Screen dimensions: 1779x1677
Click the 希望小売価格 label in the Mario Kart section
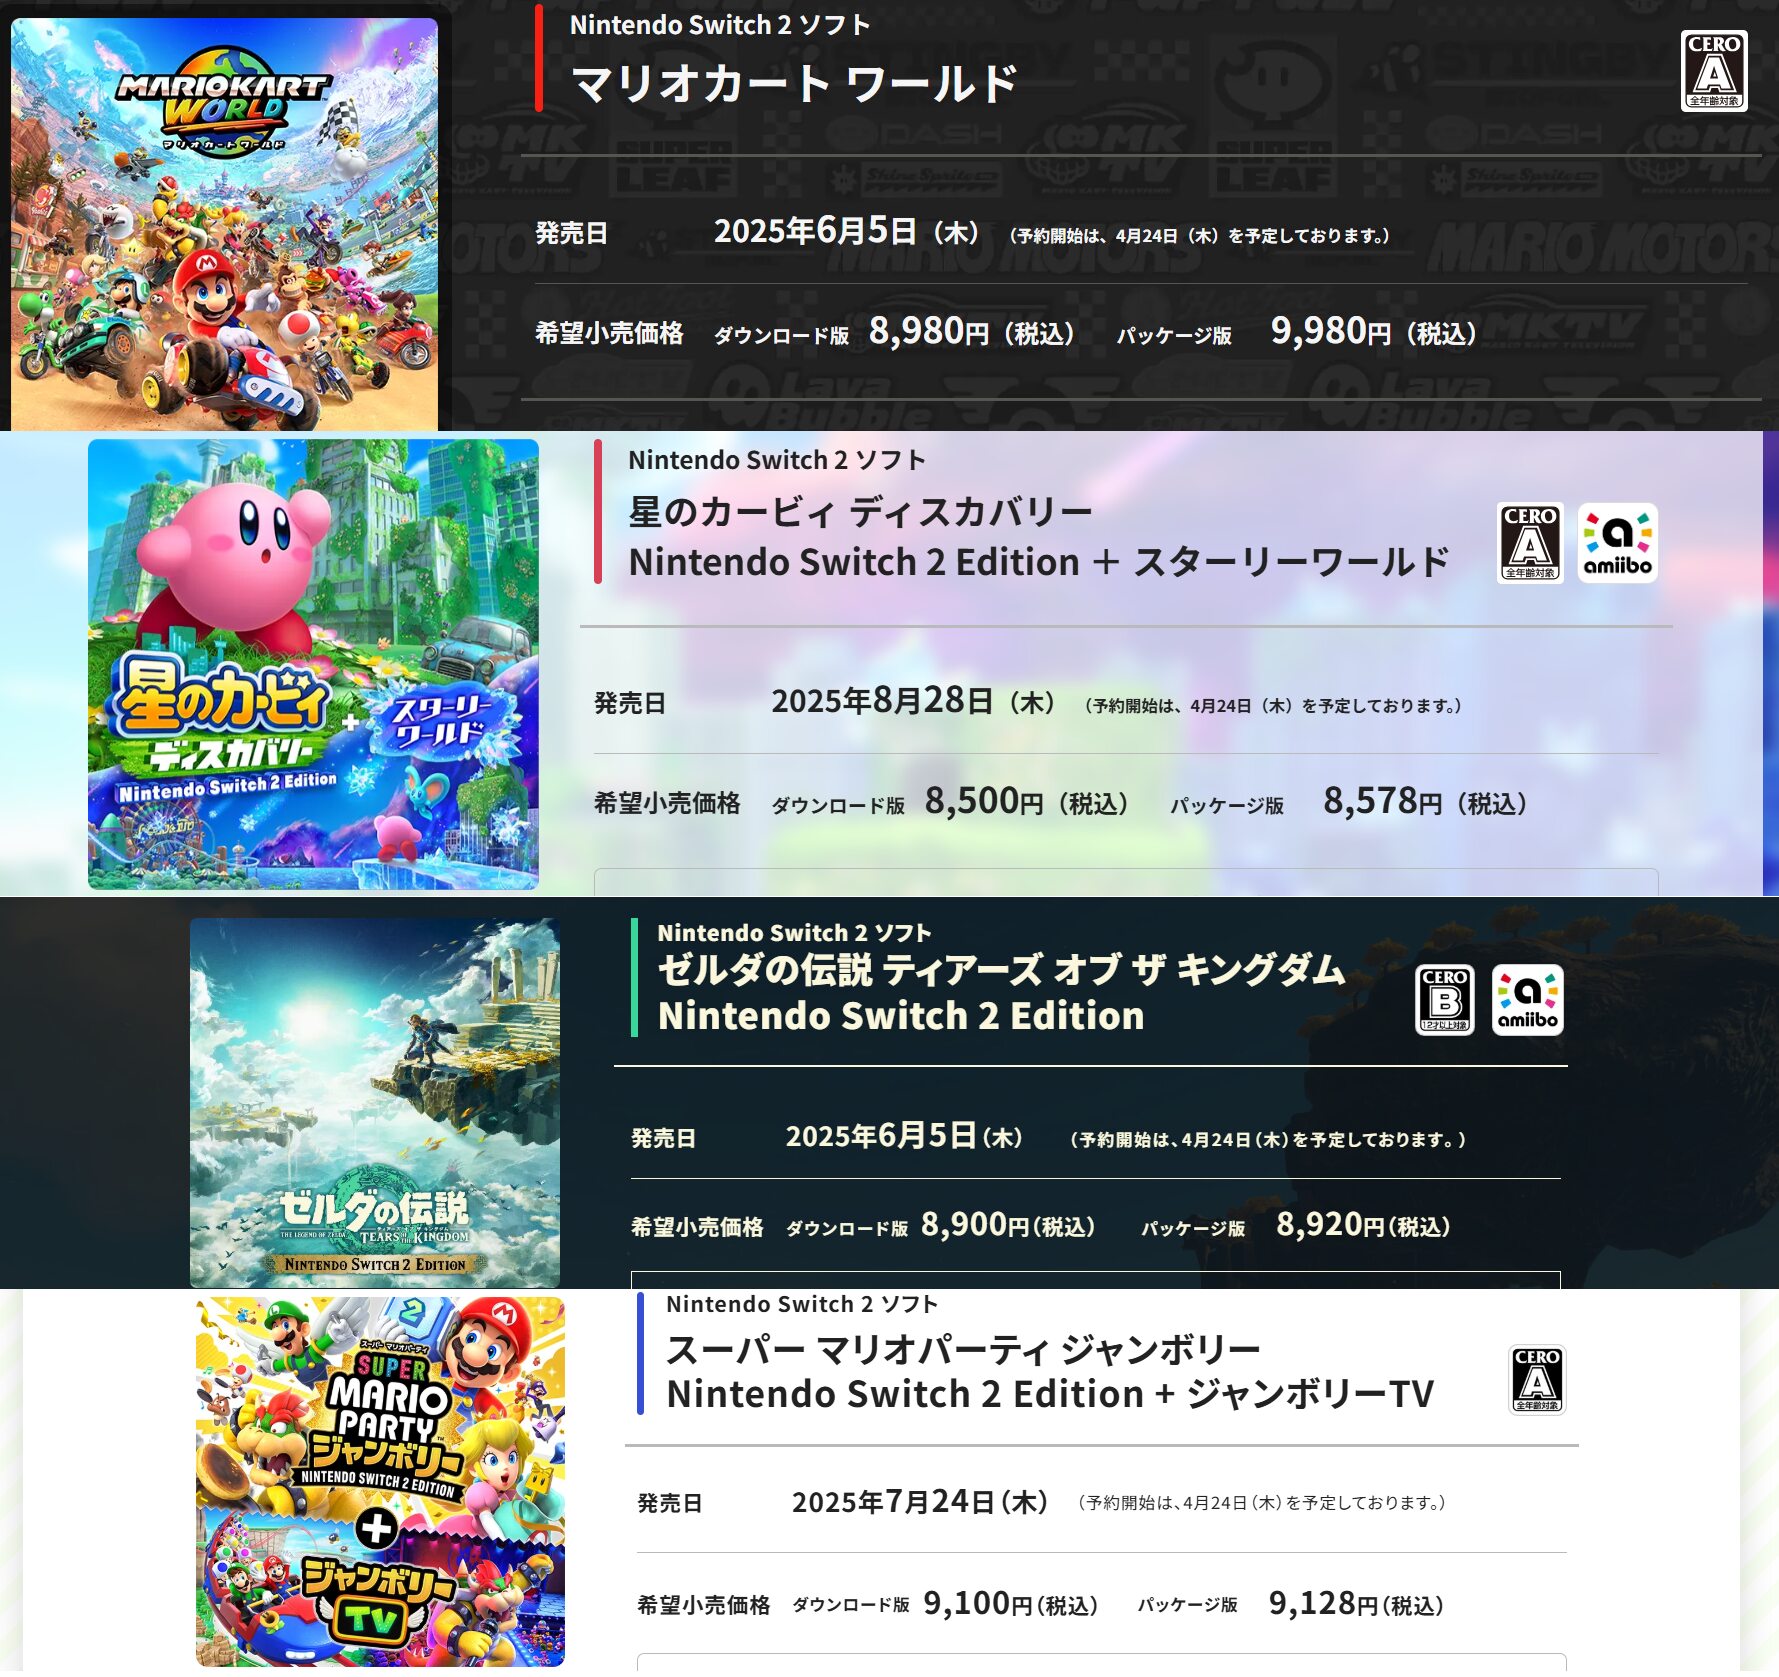click(x=609, y=333)
